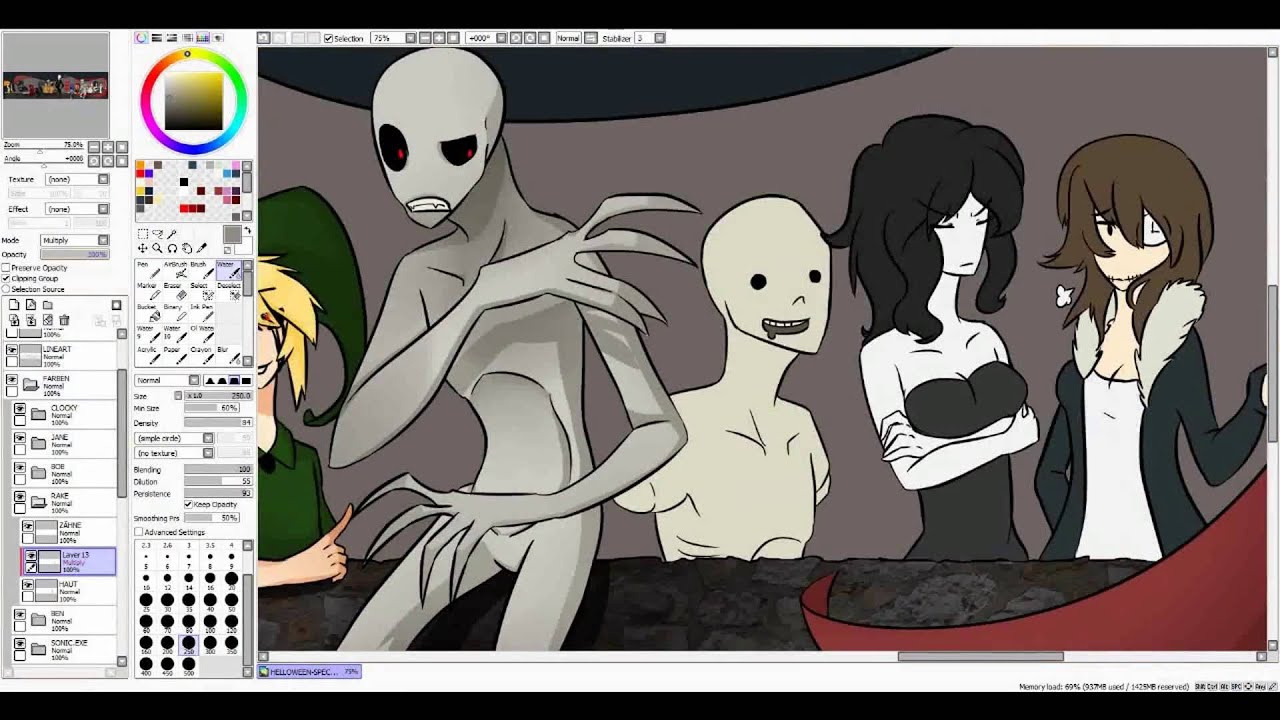Choose brush size 100 preset
The image size is (1280, 720).
click(210, 623)
